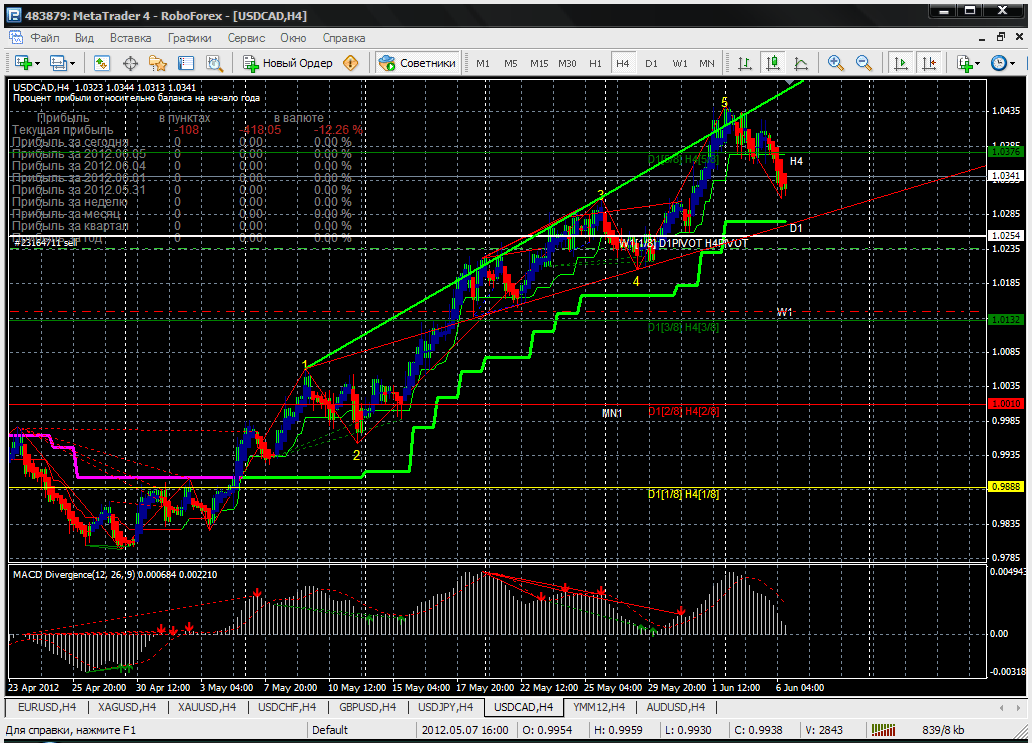
Task: Toggle the Data Window crosshair icon
Action: click(130, 63)
